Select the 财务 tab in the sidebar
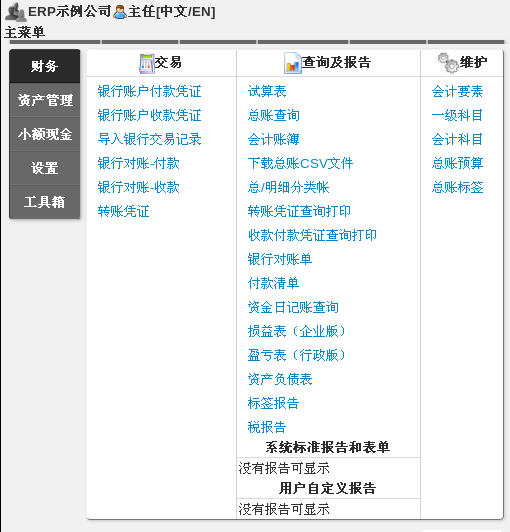The image size is (510, 532). coord(44,66)
